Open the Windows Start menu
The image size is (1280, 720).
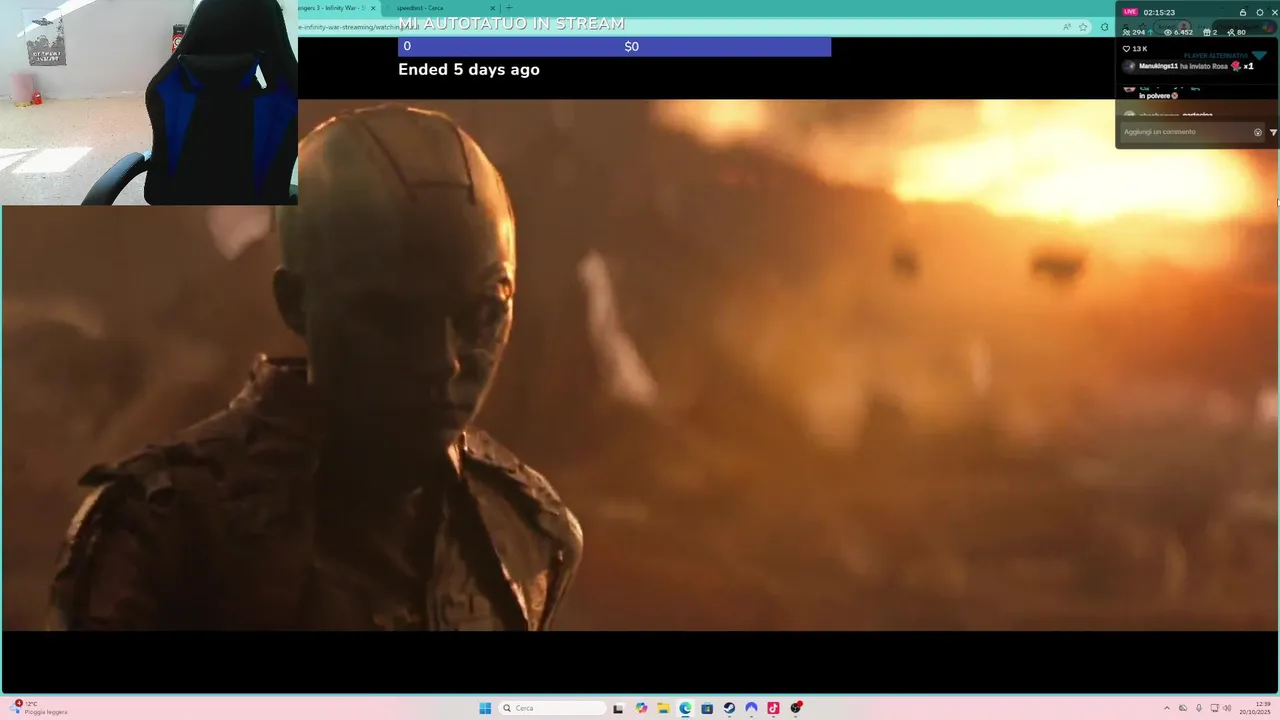(485, 708)
